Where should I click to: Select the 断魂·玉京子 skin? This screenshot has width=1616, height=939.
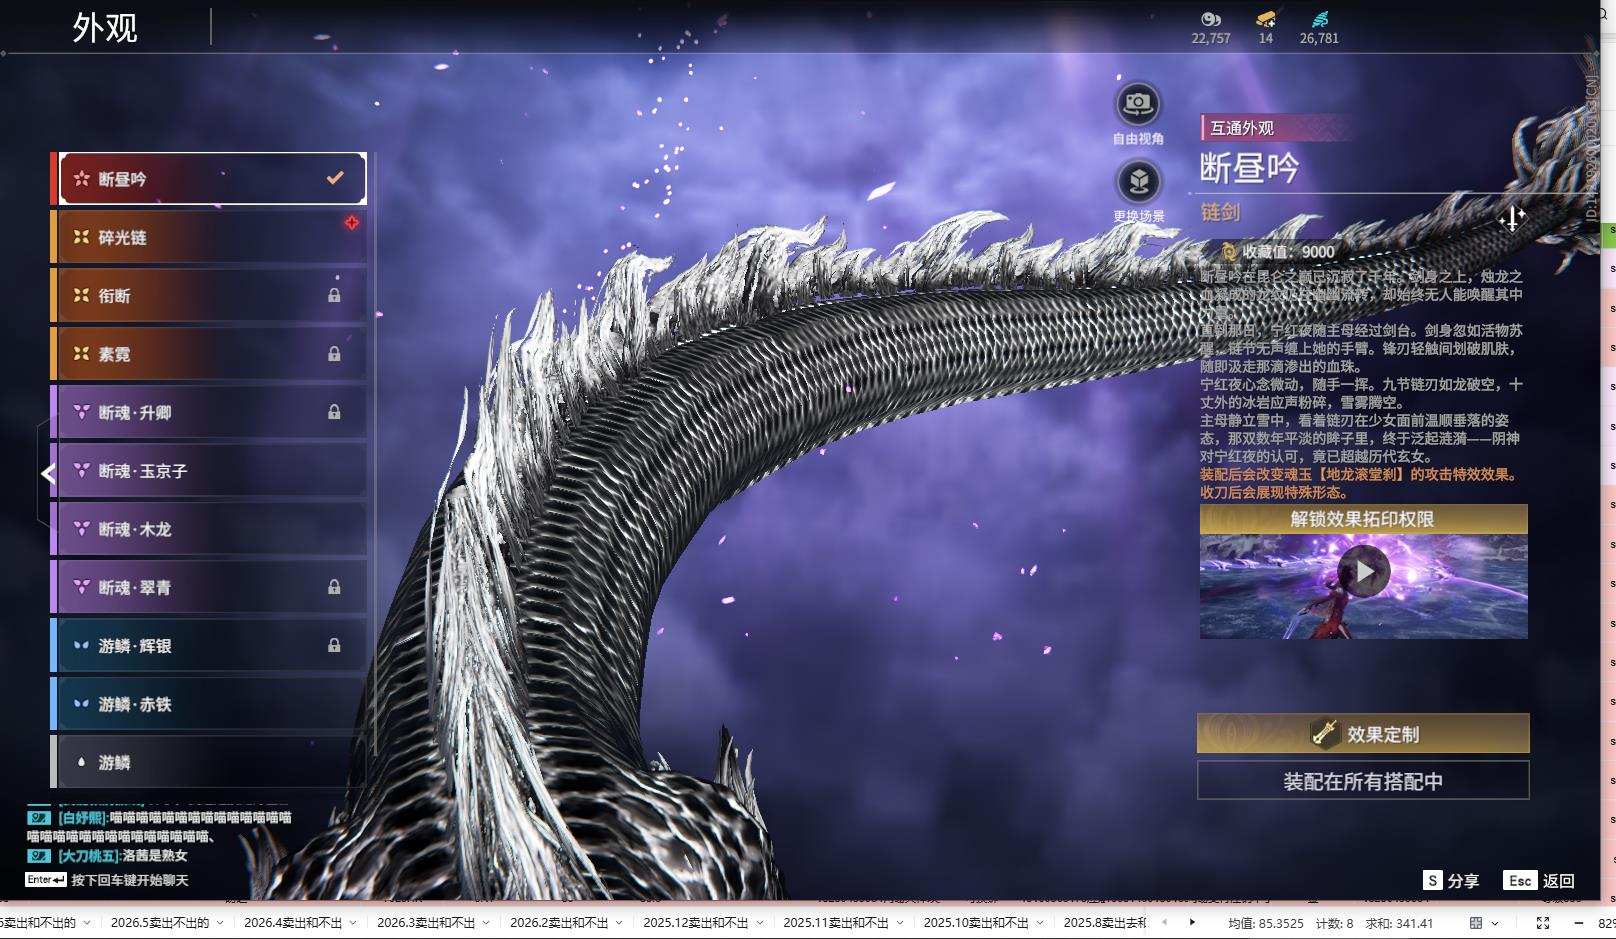(x=212, y=470)
